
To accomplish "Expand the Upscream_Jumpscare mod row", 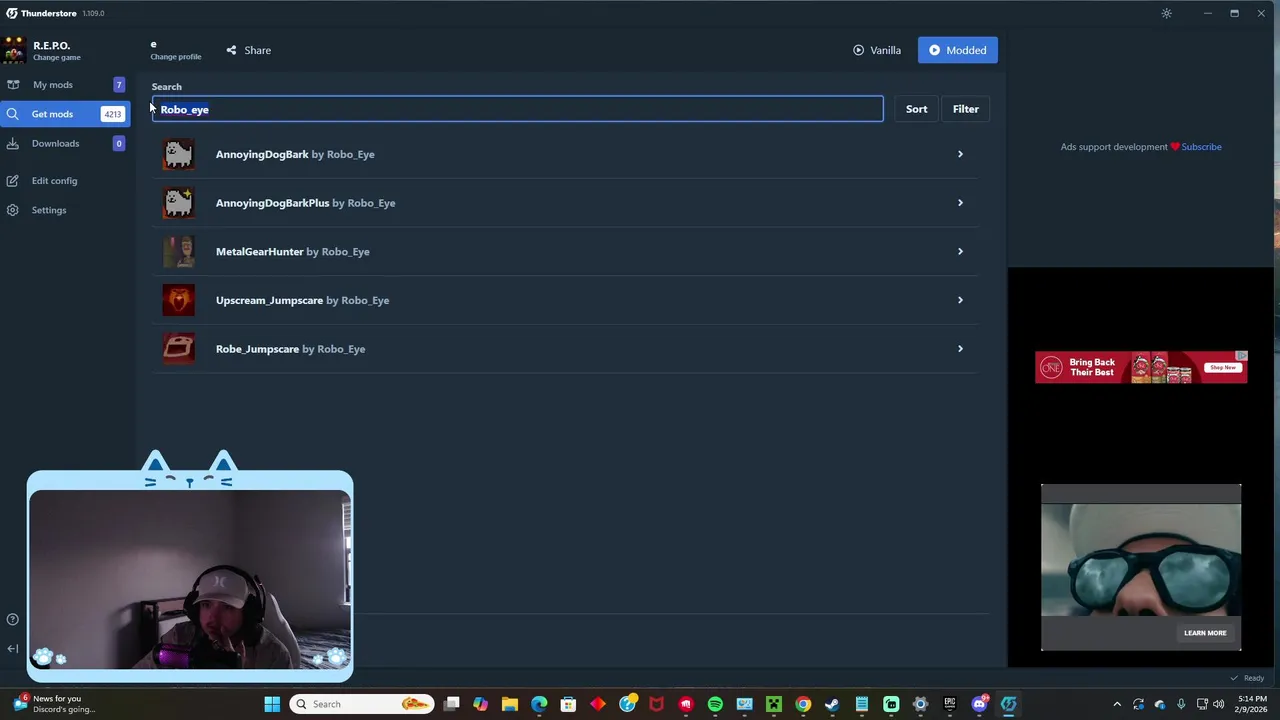I will click(x=564, y=300).
